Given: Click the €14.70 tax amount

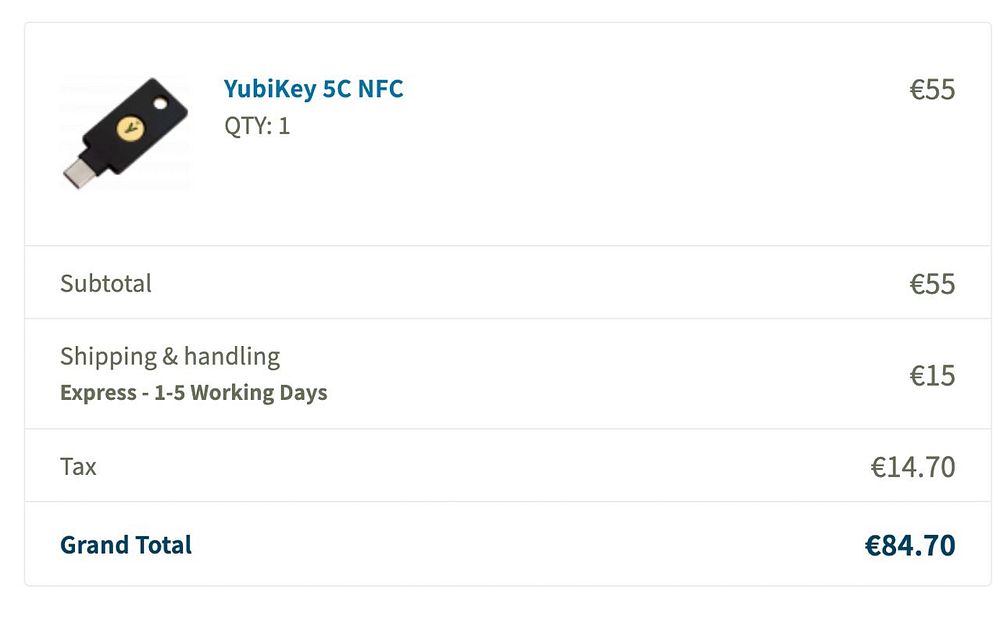Looking at the screenshot, I should coord(913,467).
